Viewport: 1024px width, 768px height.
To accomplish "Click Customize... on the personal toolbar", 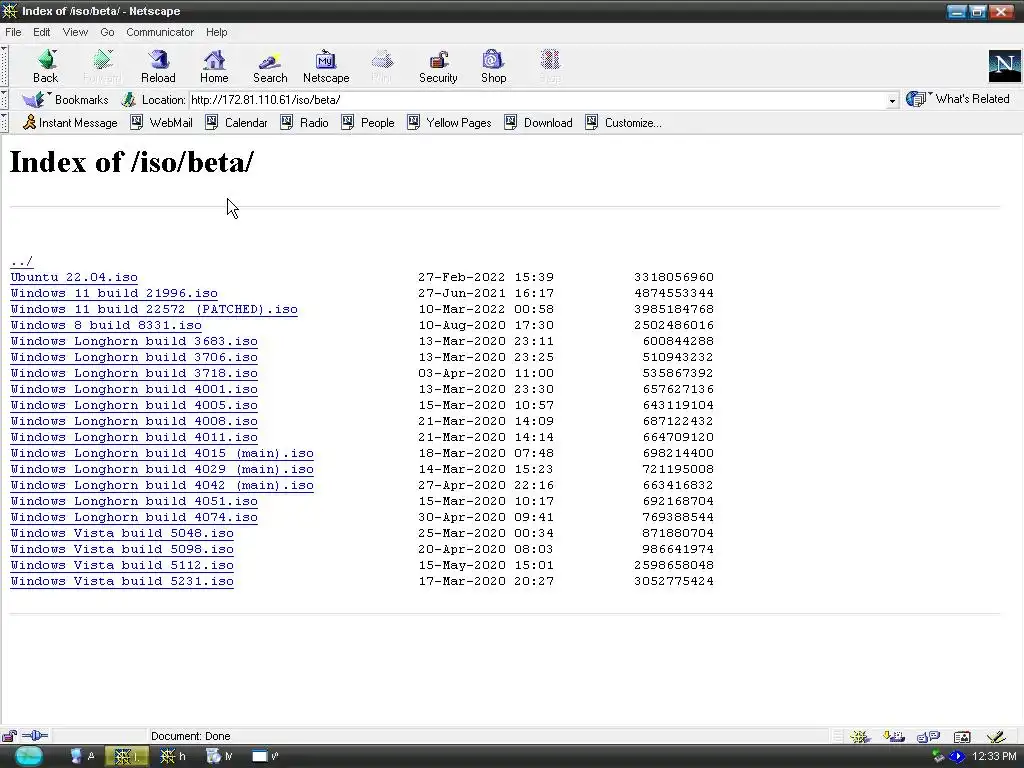I will [624, 123].
